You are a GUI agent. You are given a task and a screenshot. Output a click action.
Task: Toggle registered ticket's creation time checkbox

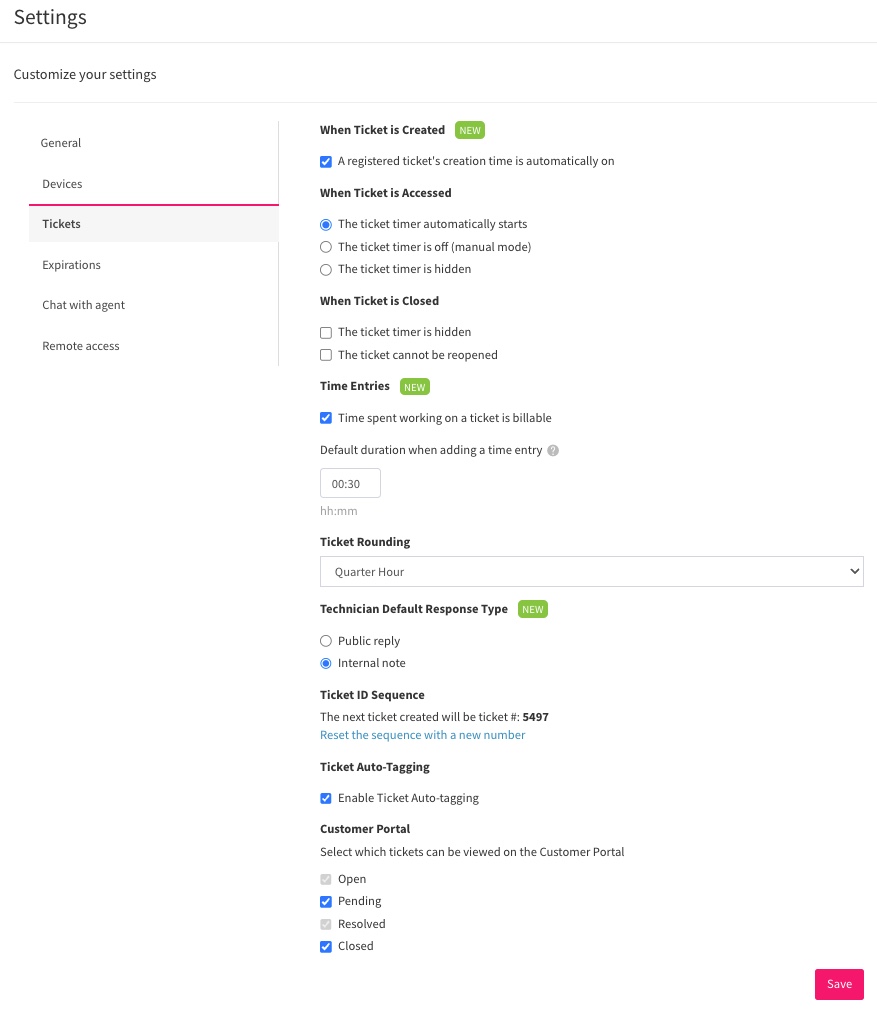click(x=326, y=162)
